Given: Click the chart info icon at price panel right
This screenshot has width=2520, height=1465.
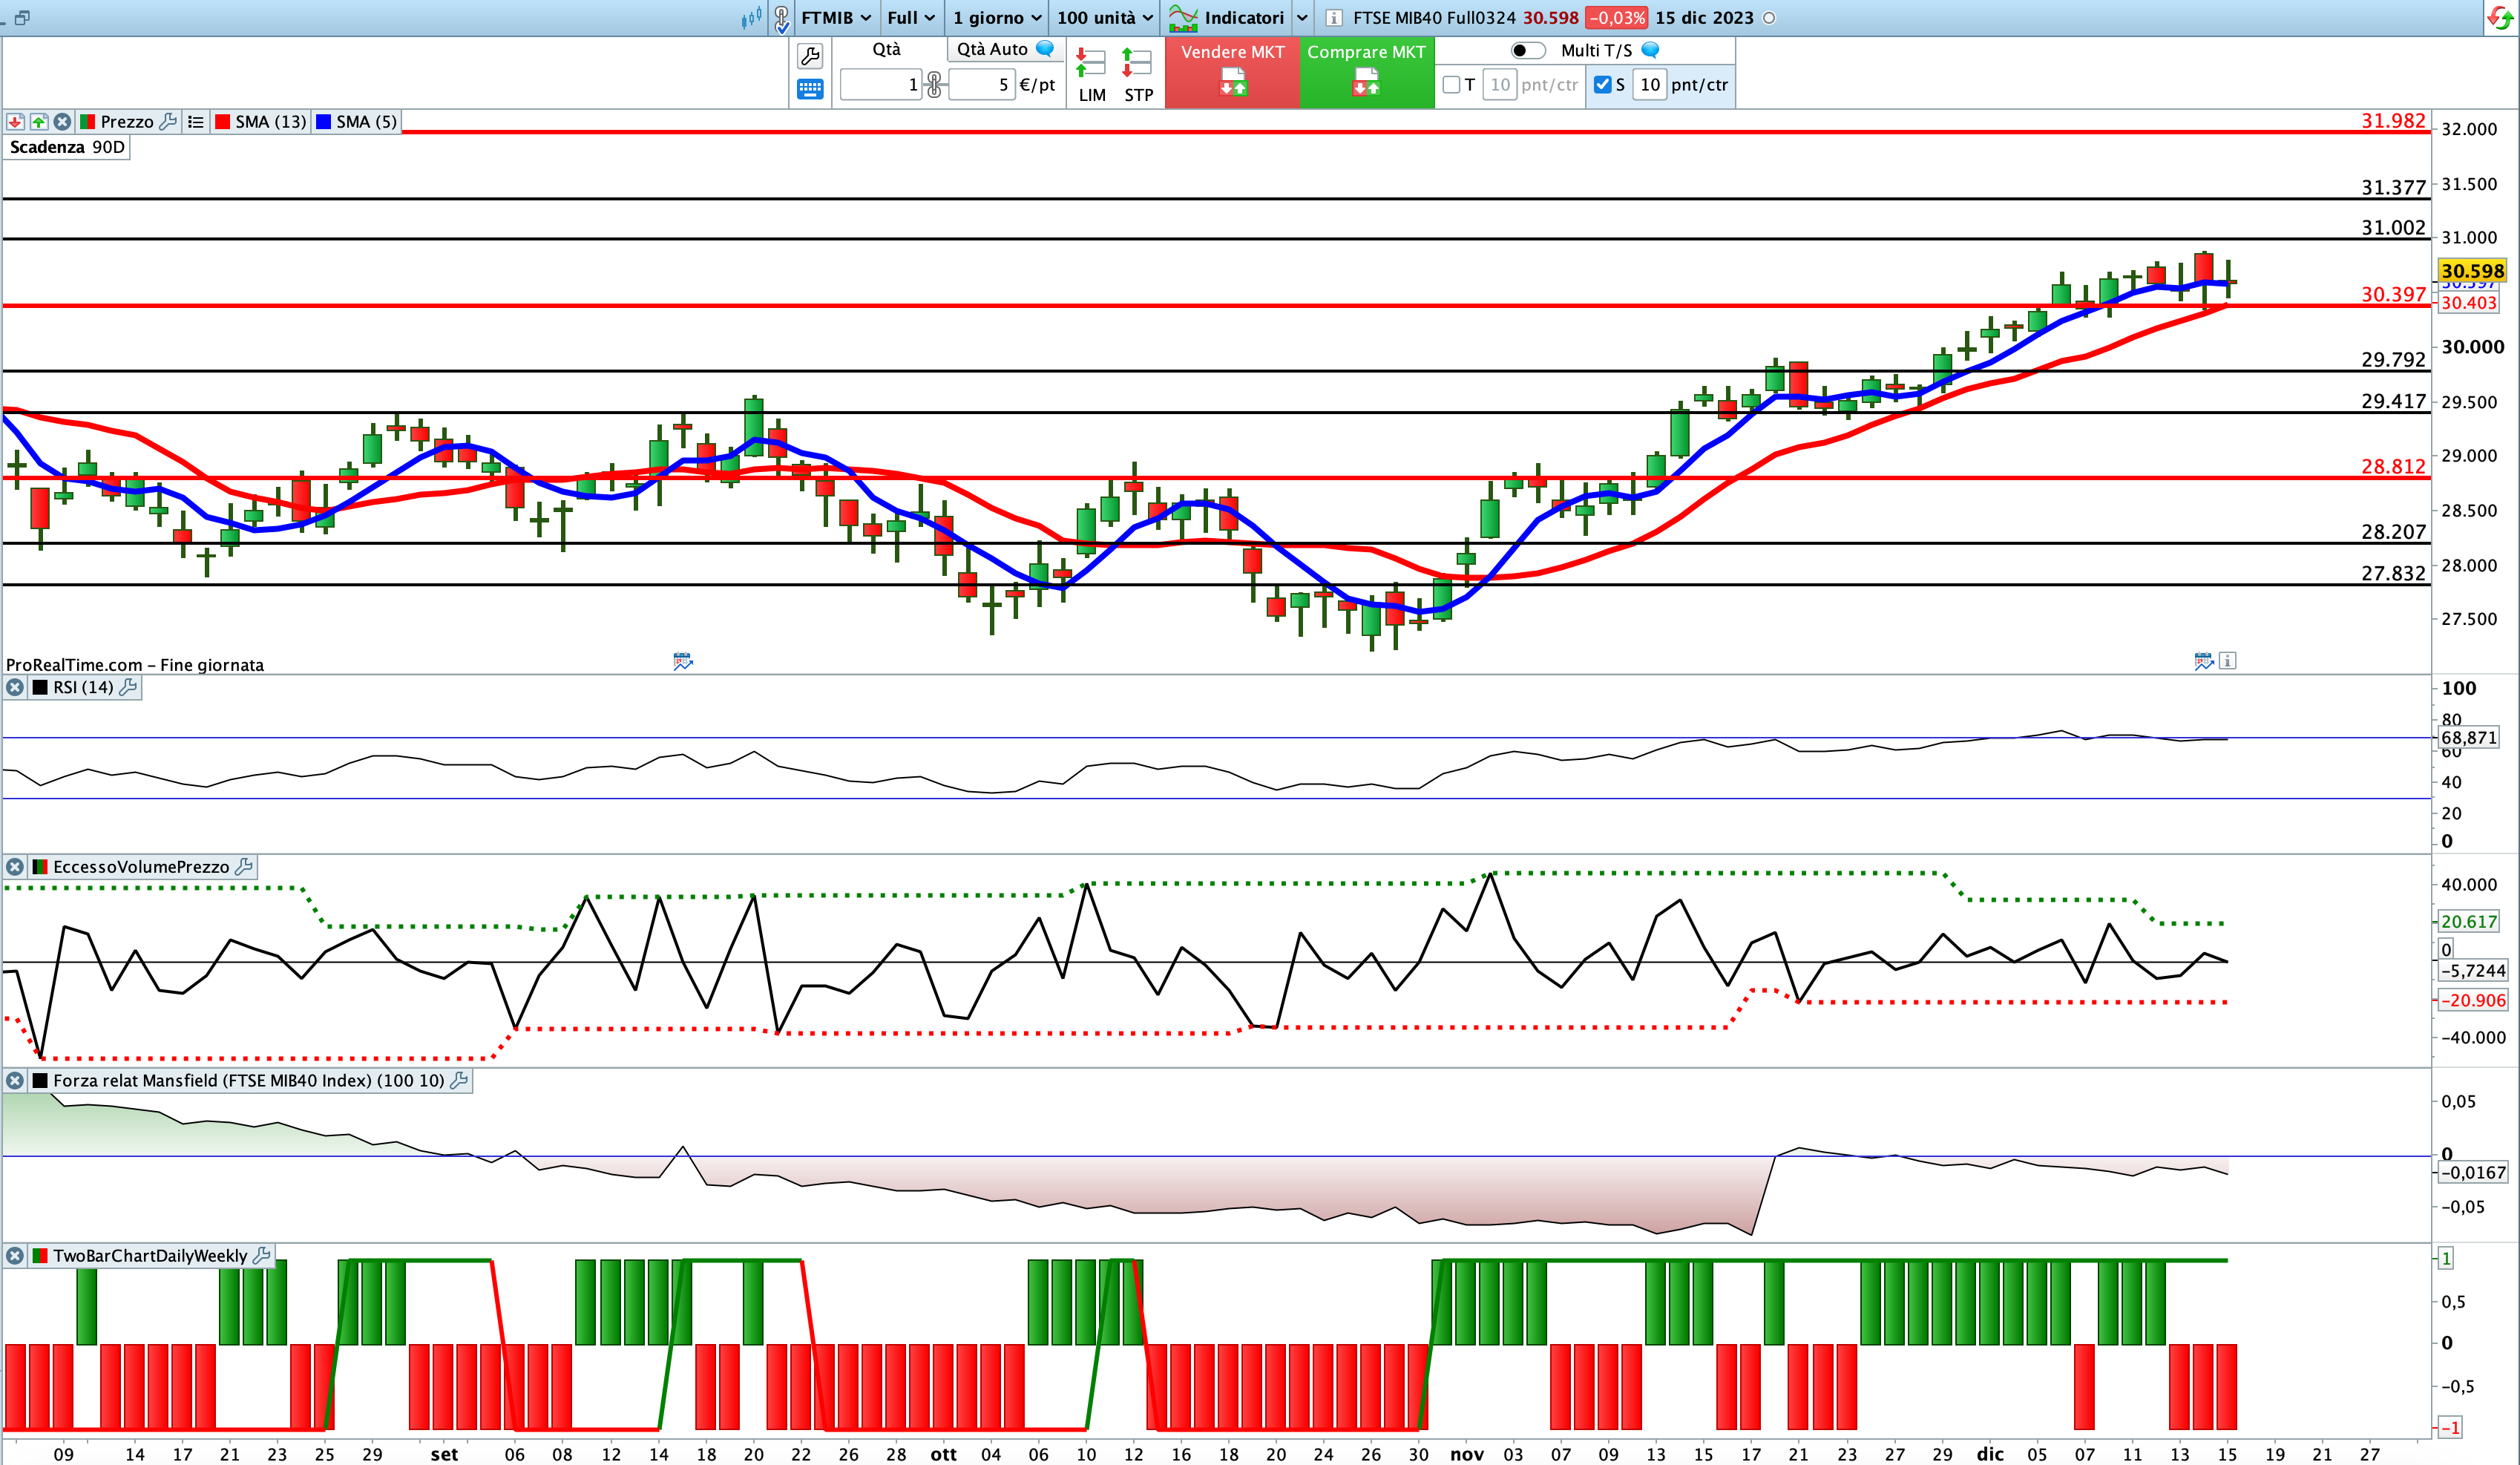Looking at the screenshot, I should pyautogui.click(x=2227, y=661).
